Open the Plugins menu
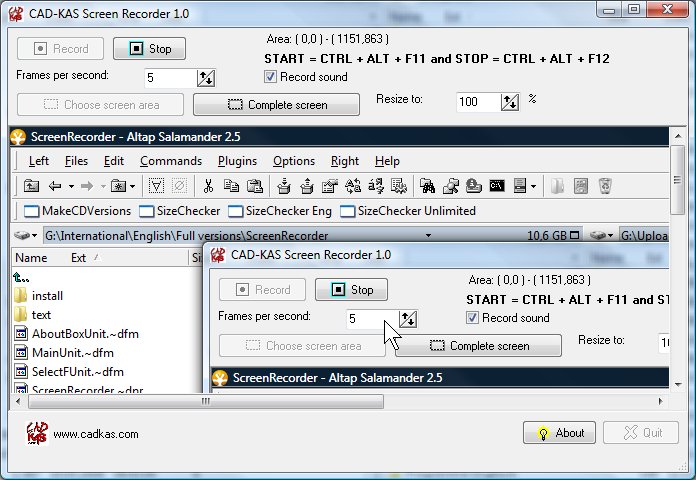696x480 pixels. click(237, 161)
